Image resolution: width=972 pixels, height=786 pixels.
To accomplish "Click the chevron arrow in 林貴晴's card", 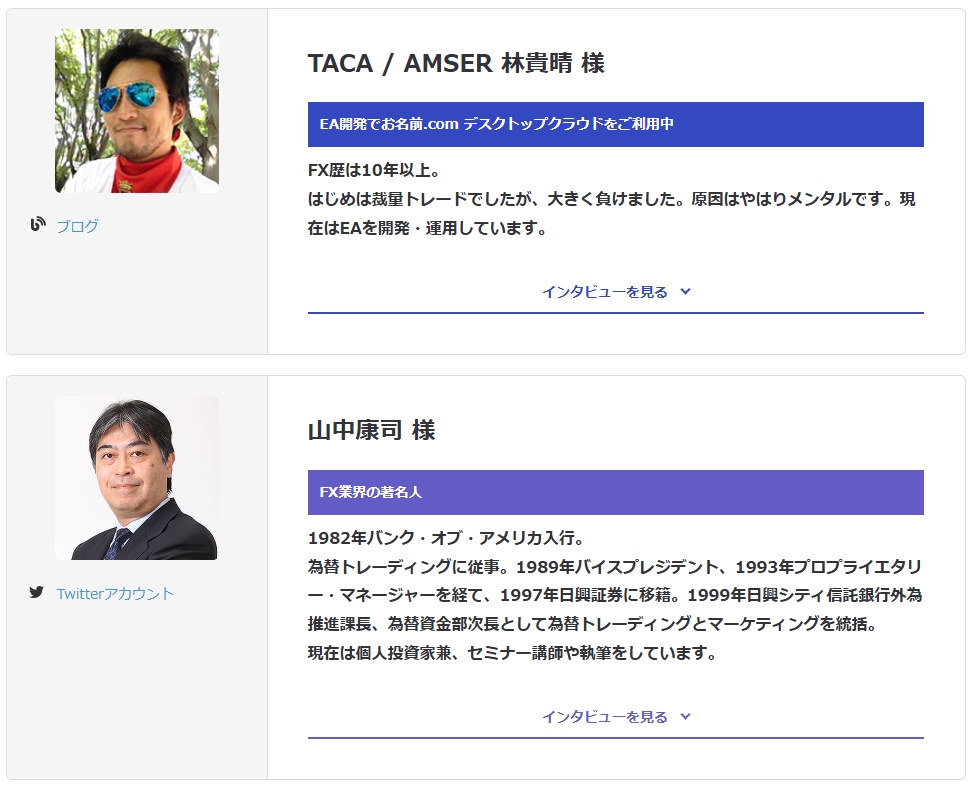I will pos(685,292).
